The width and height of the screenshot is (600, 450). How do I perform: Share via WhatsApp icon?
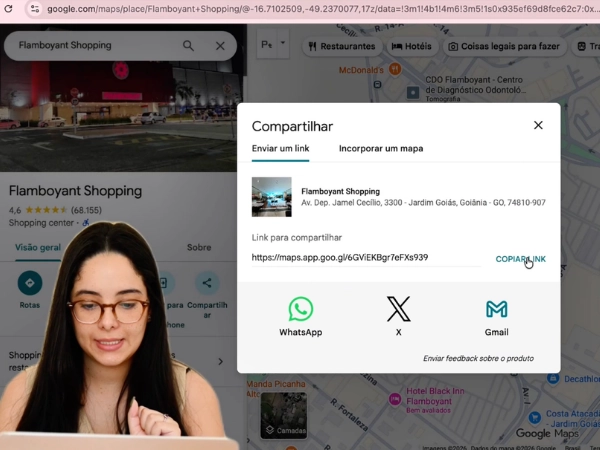coord(301,309)
